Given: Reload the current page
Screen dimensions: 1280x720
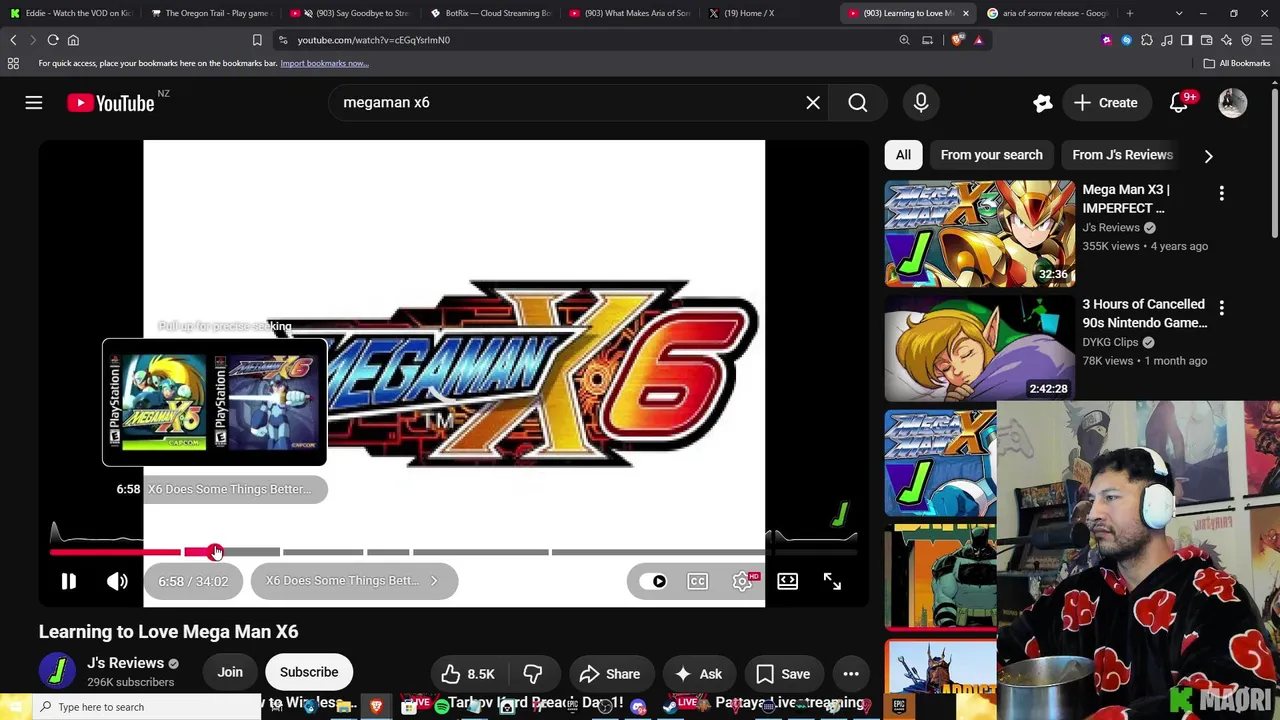Looking at the screenshot, I should coord(53,40).
